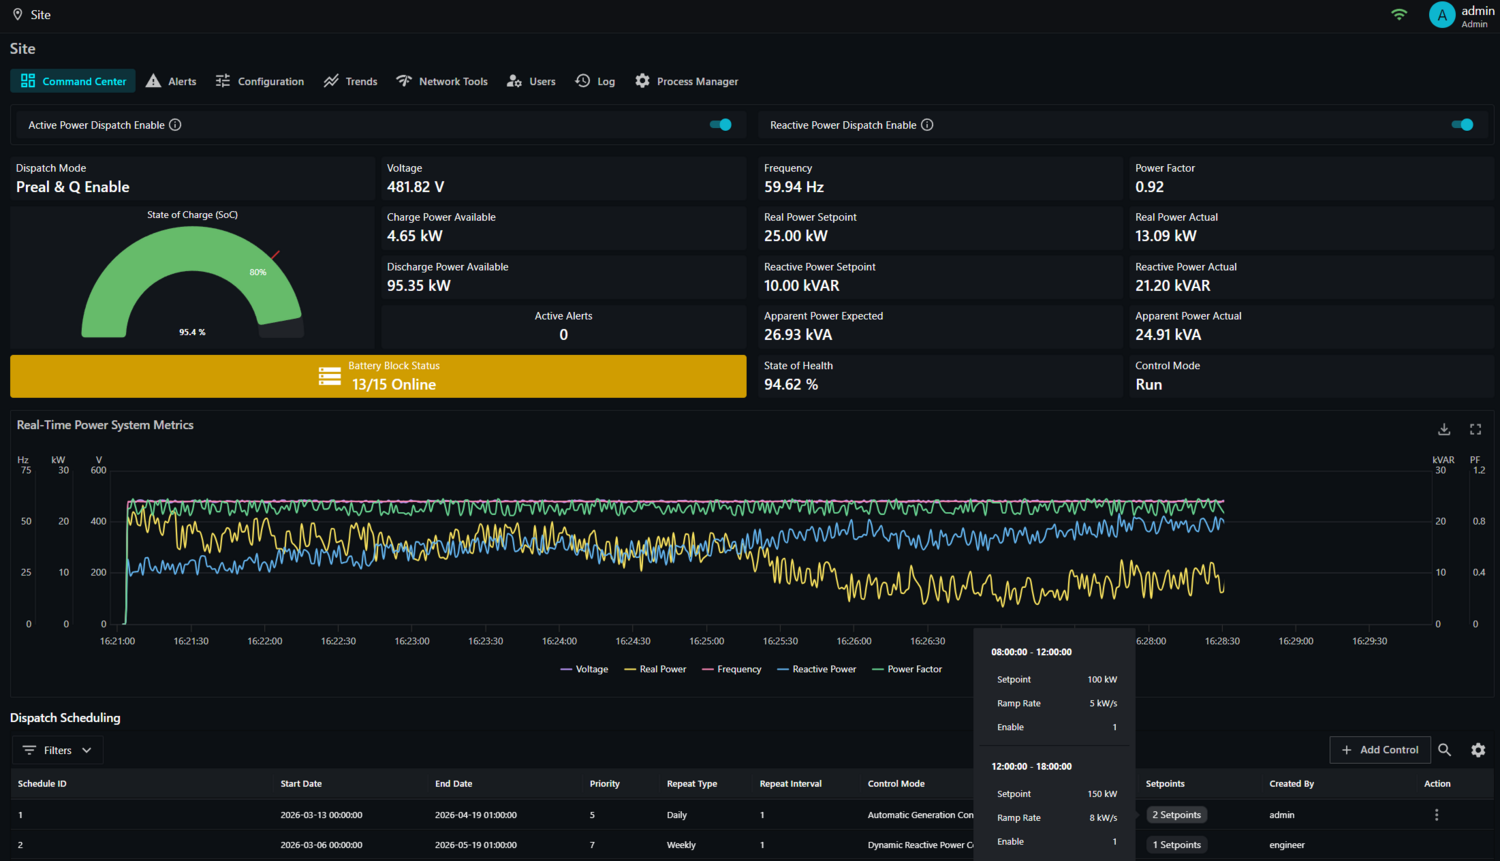The width and height of the screenshot is (1500, 861).
Task: Click the admin user avatar
Action: (x=1442, y=15)
